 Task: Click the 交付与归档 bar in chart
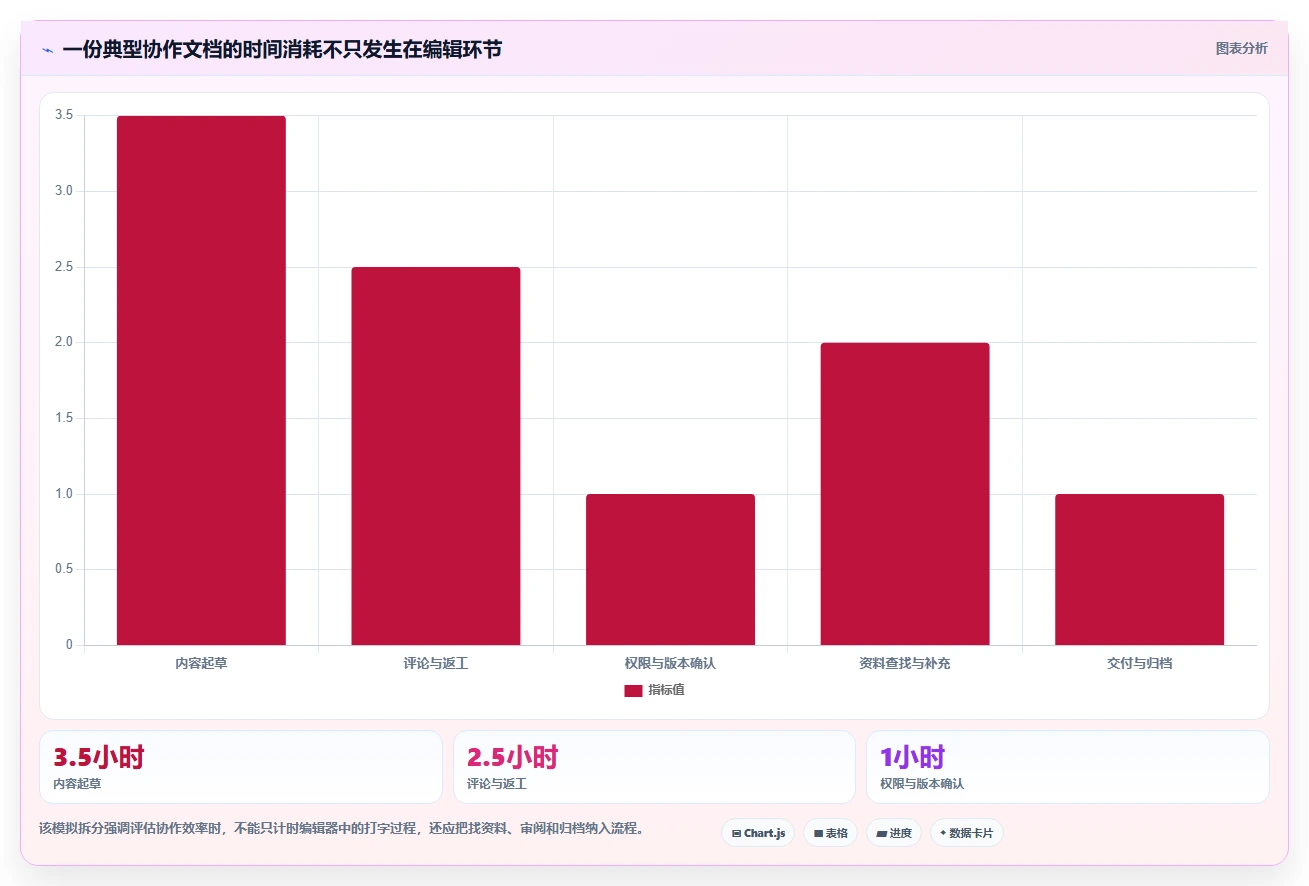(x=1139, y=569)
